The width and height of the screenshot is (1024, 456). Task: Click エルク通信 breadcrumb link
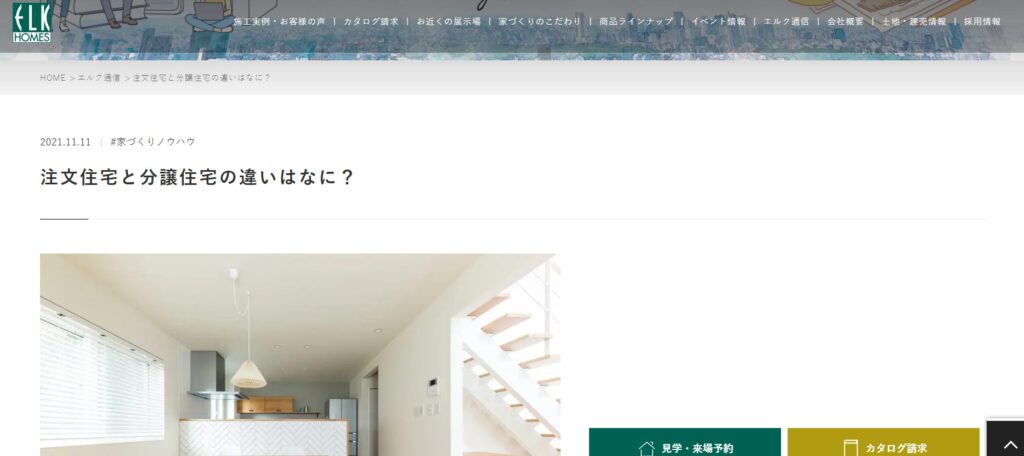click(x=99, y=78)
